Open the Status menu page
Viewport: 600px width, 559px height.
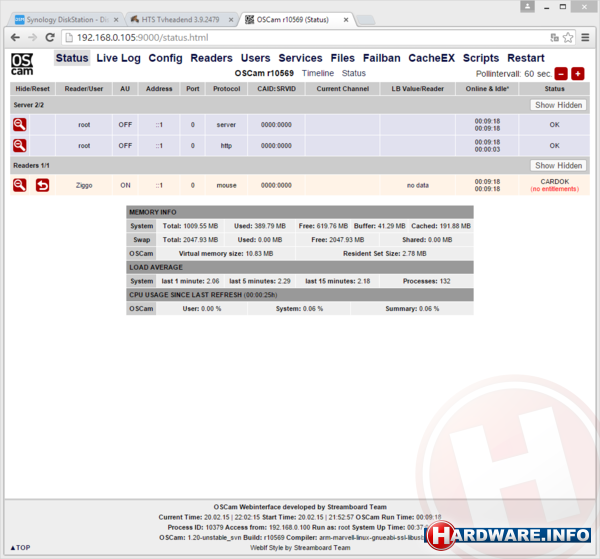click(x=72, y=58)
